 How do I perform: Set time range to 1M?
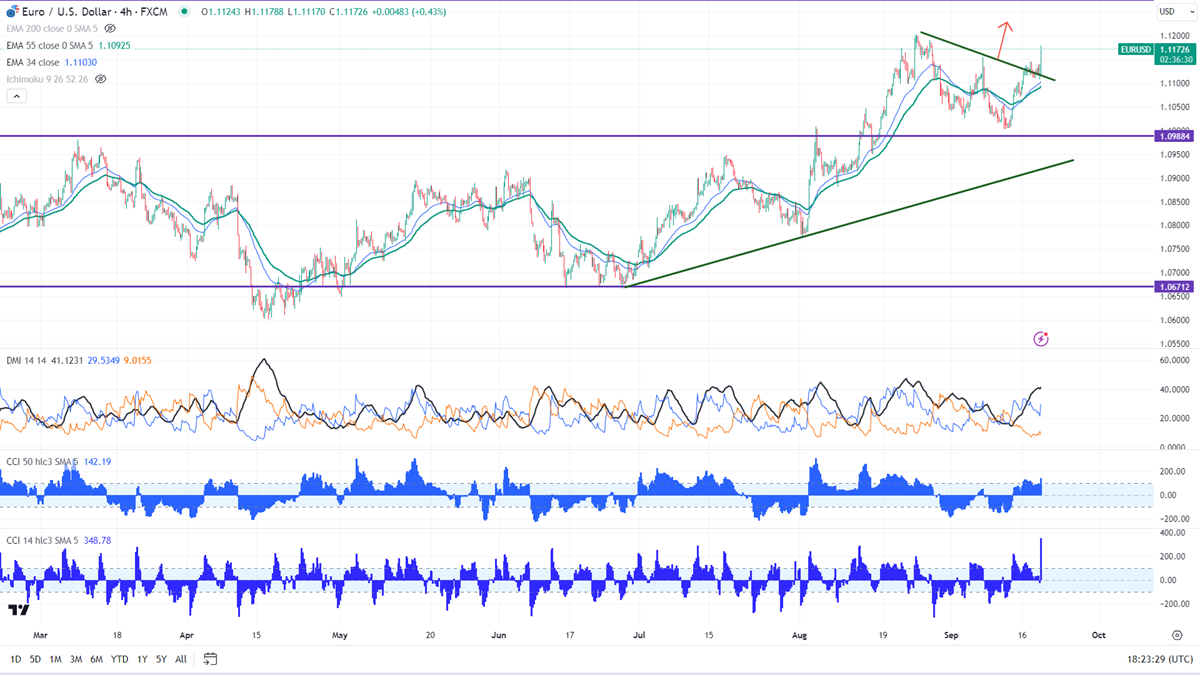point(55,659)
